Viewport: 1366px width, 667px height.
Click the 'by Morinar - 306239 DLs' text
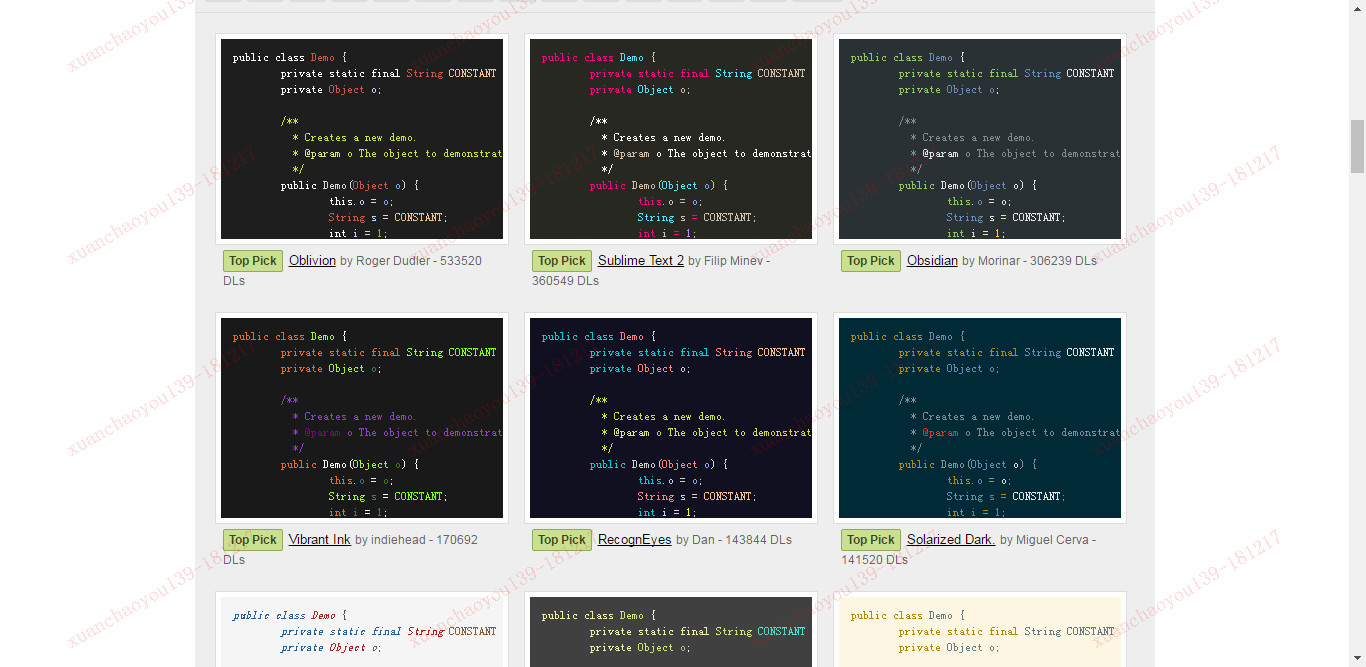(x=1029, y=261)
